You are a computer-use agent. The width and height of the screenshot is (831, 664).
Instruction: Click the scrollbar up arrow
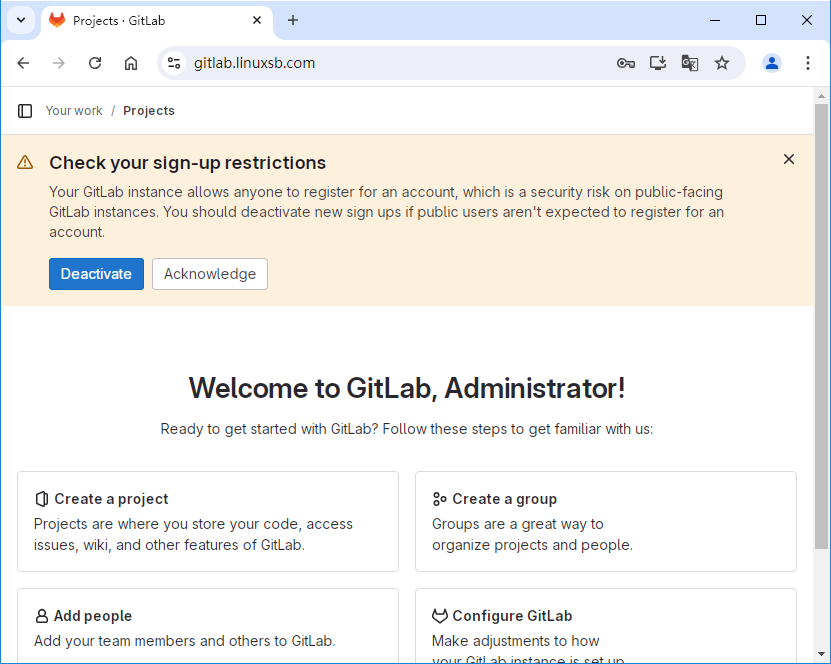pyautogui.click(x=821, y=96)
